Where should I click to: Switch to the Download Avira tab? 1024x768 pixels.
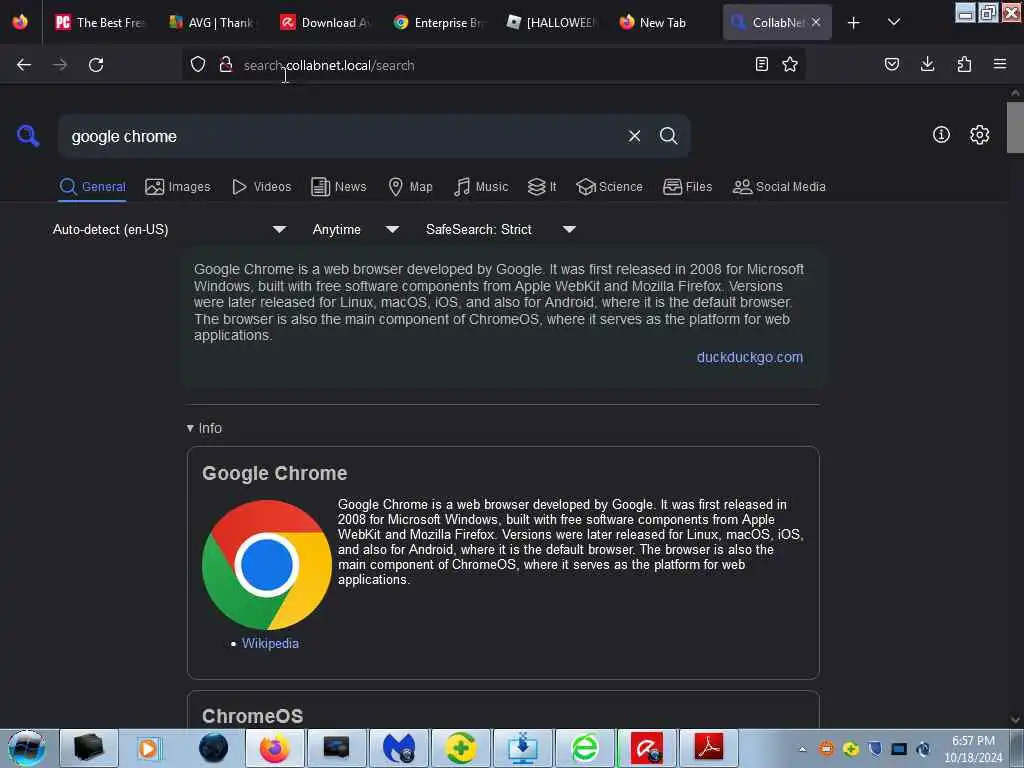325,22
